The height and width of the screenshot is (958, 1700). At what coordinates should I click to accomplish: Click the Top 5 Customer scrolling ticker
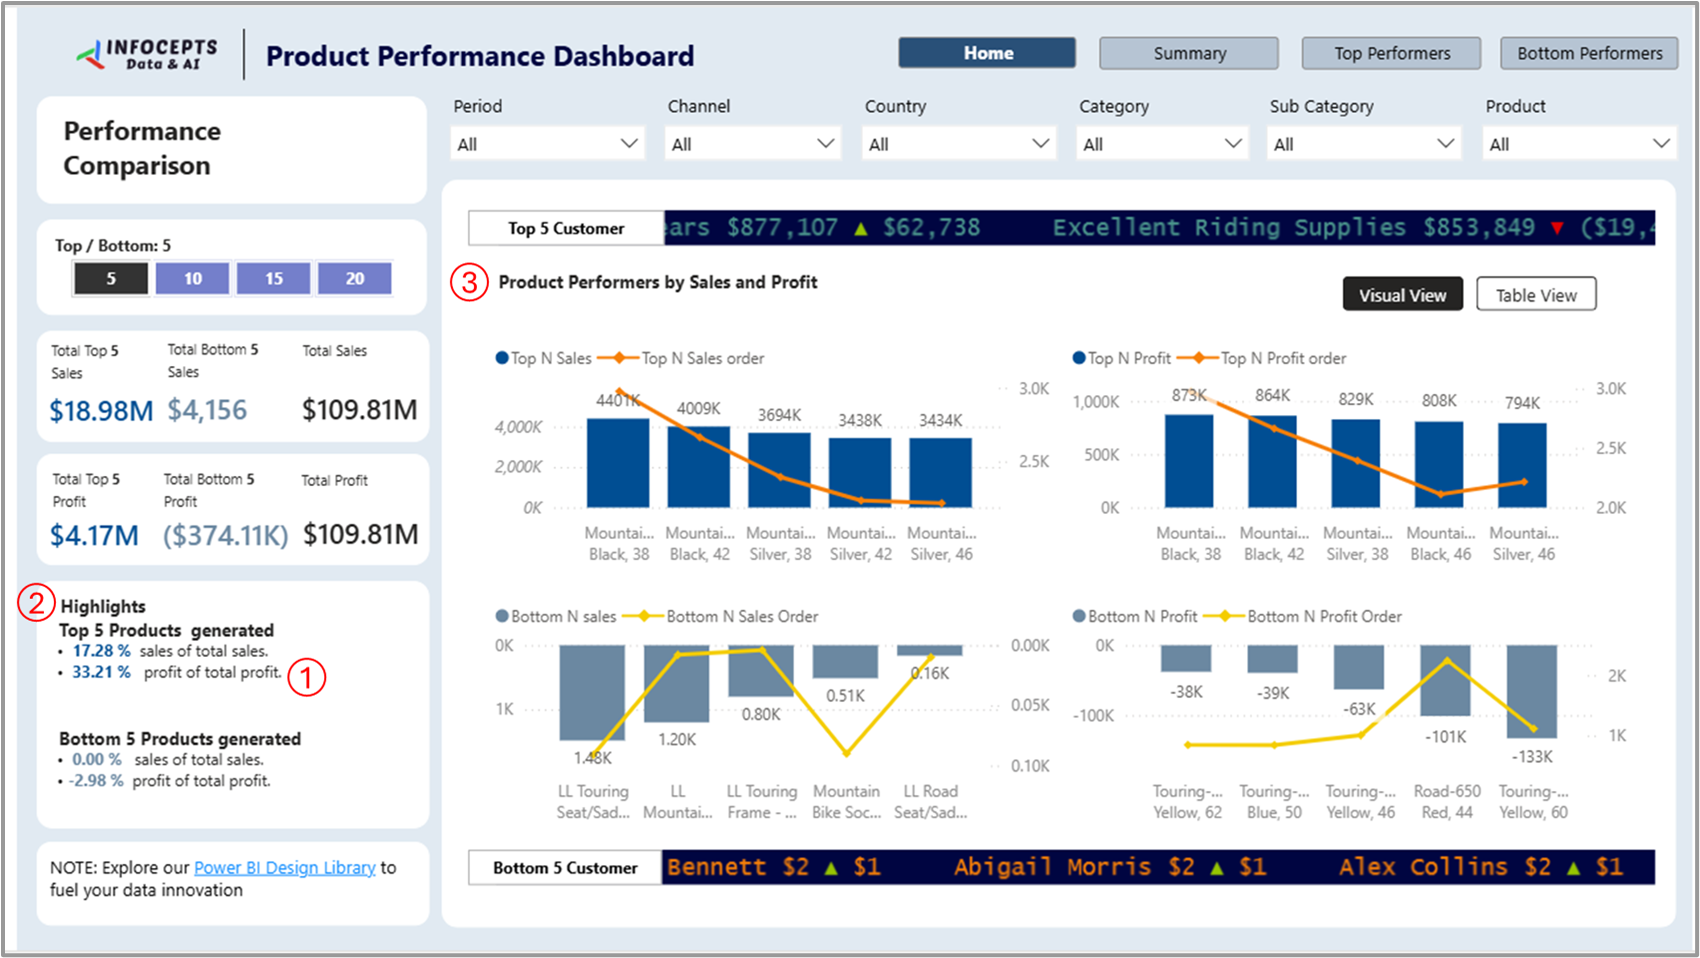point(1158,228)
